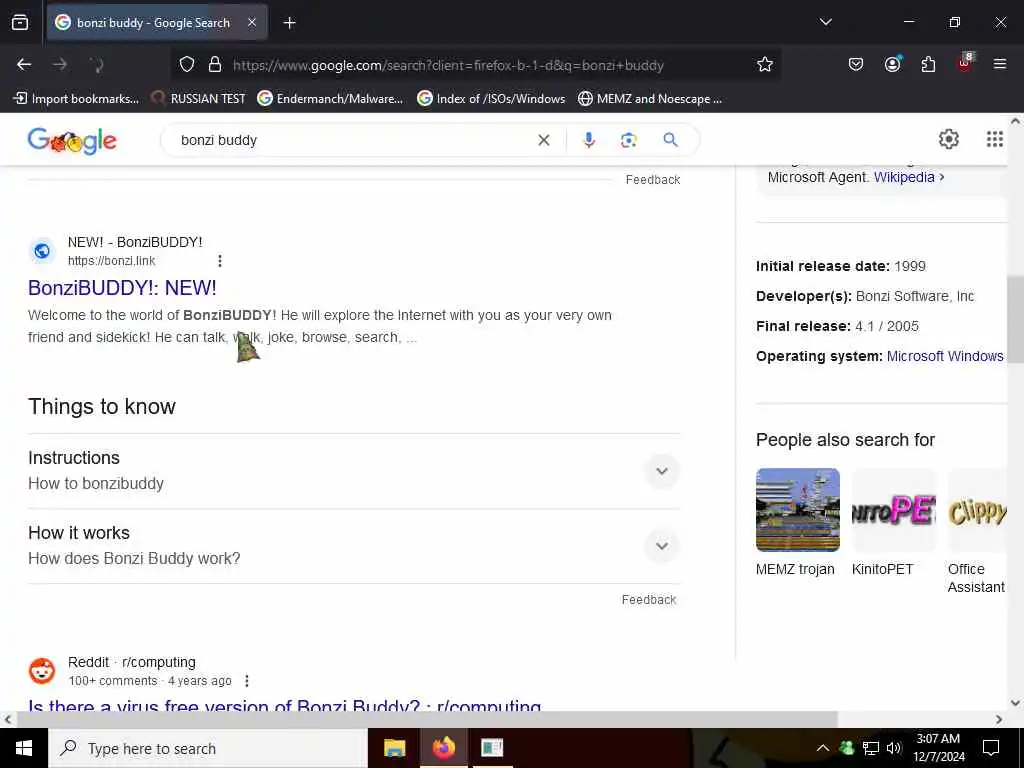Expand the How it works section
1024x768 pixels.
pos(354,546)
